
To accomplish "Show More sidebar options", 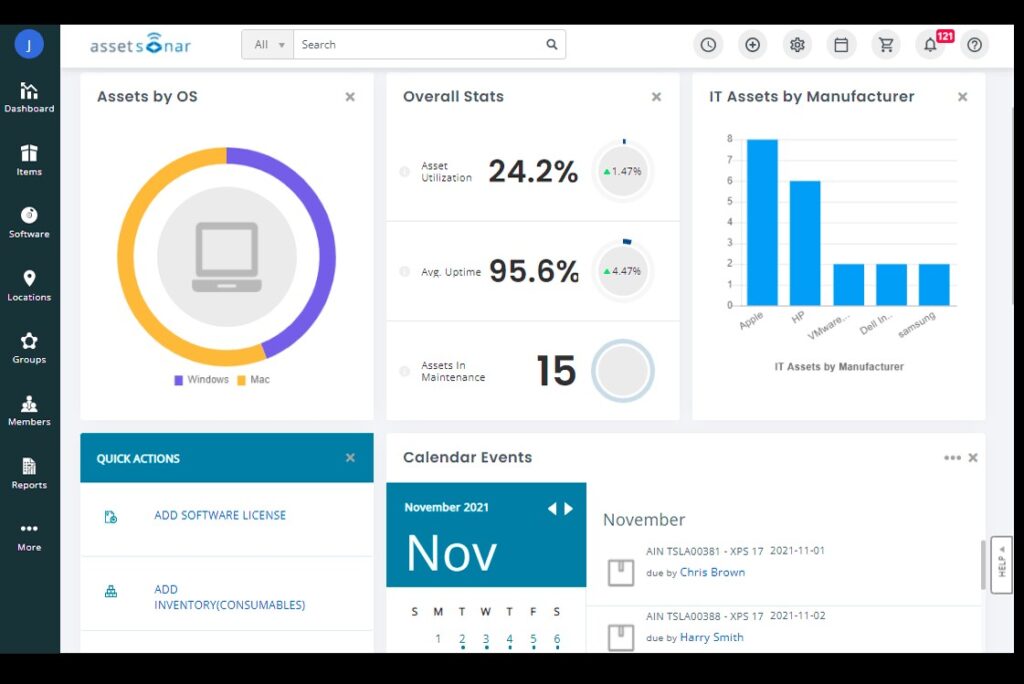I will [29, 536].
